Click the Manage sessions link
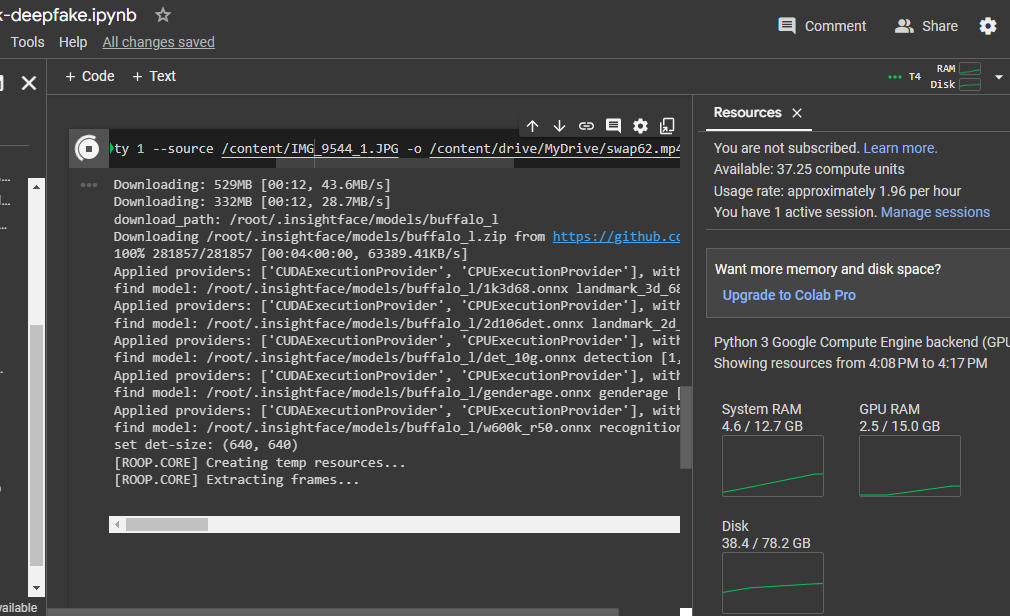This screenshot has width=1010, height=616. coord(935,212)
